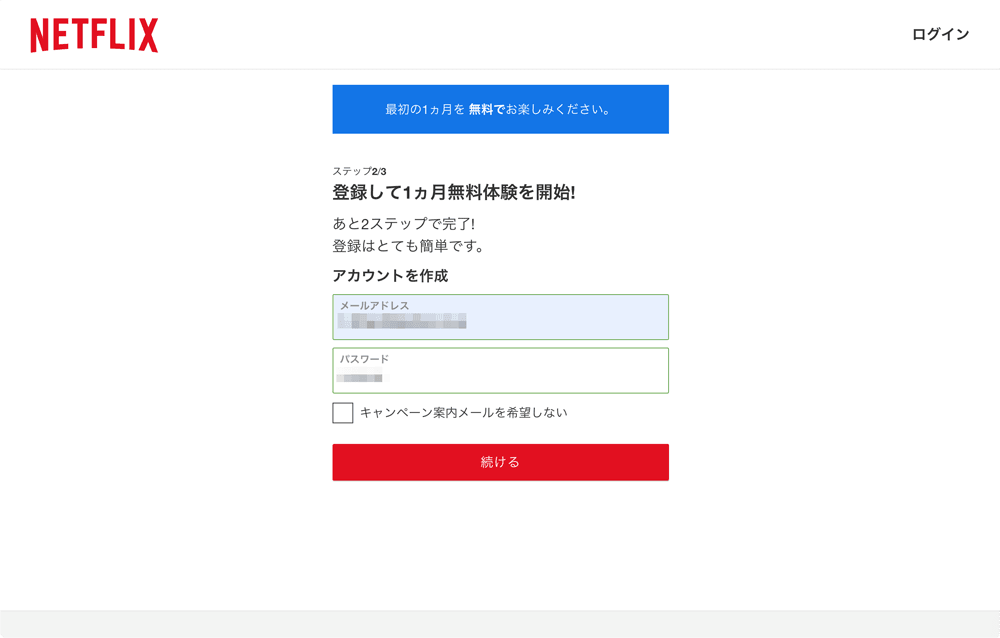Click the 登録して1ヵ月無料体験を開始! heading

tap(453, 192)
